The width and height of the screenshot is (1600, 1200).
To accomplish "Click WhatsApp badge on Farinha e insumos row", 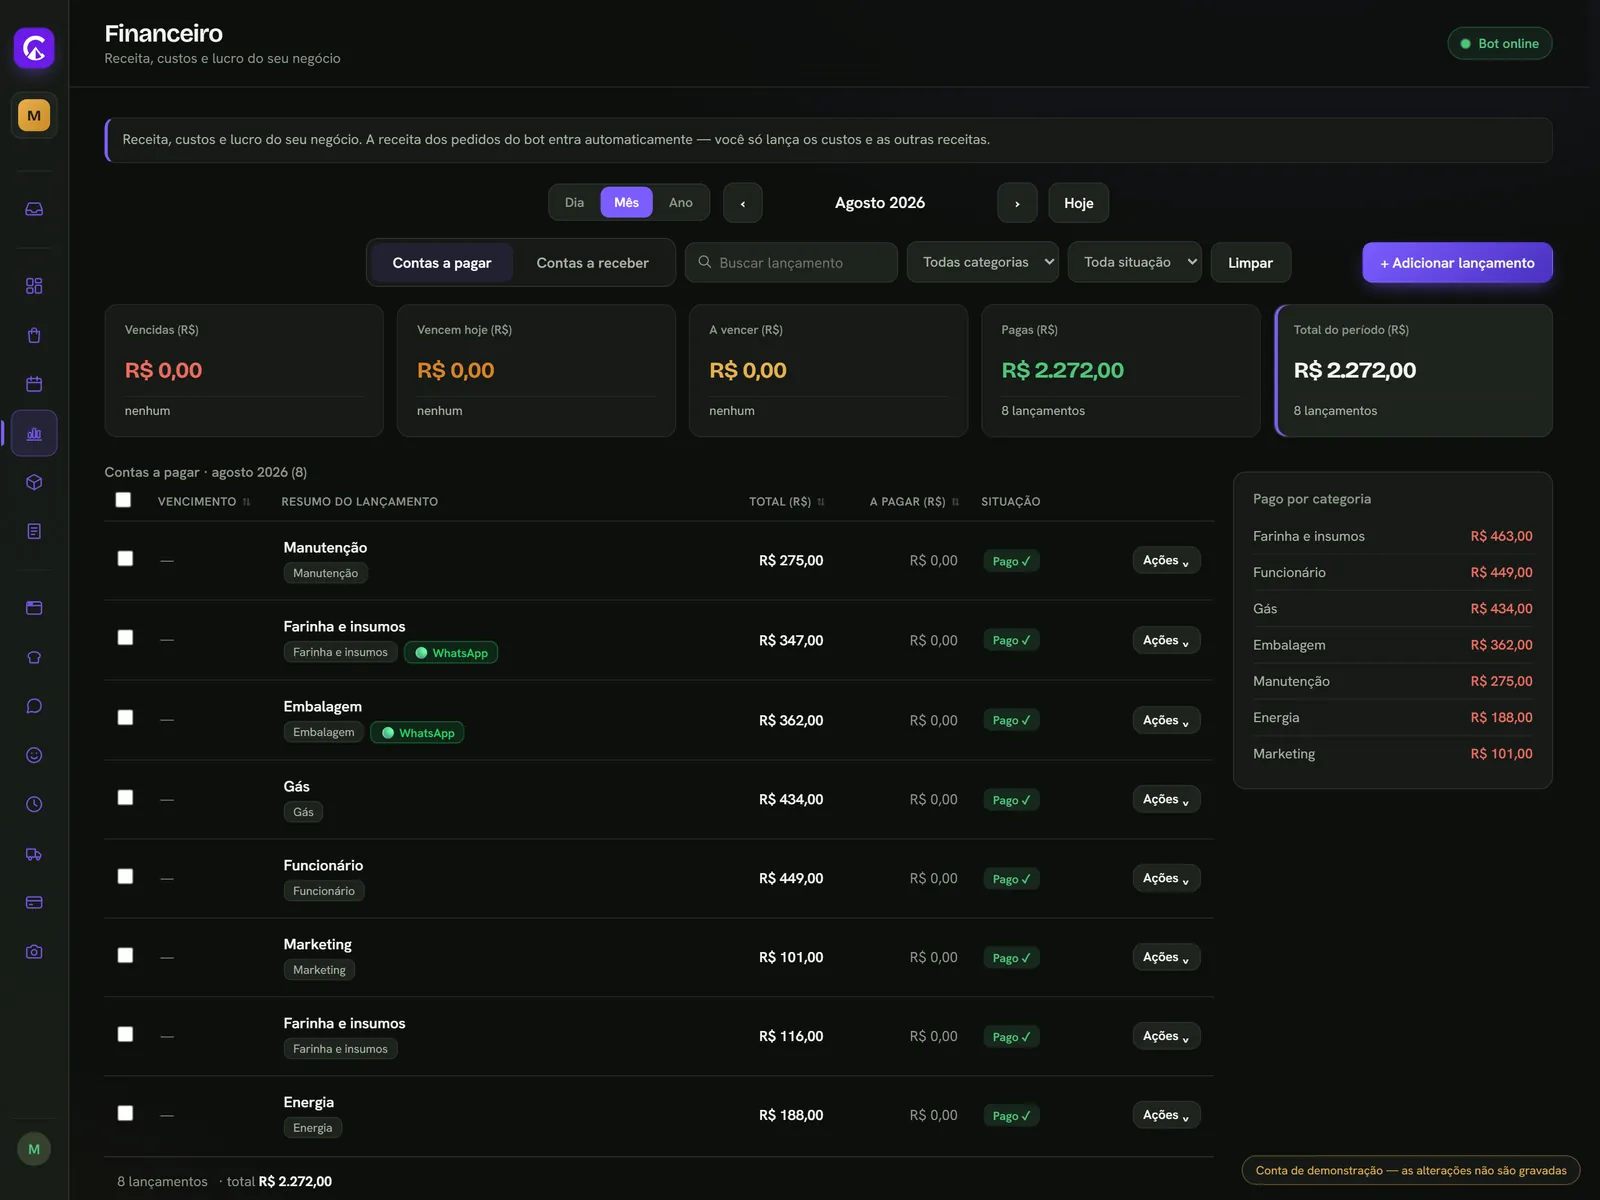I will pos(451,653).
